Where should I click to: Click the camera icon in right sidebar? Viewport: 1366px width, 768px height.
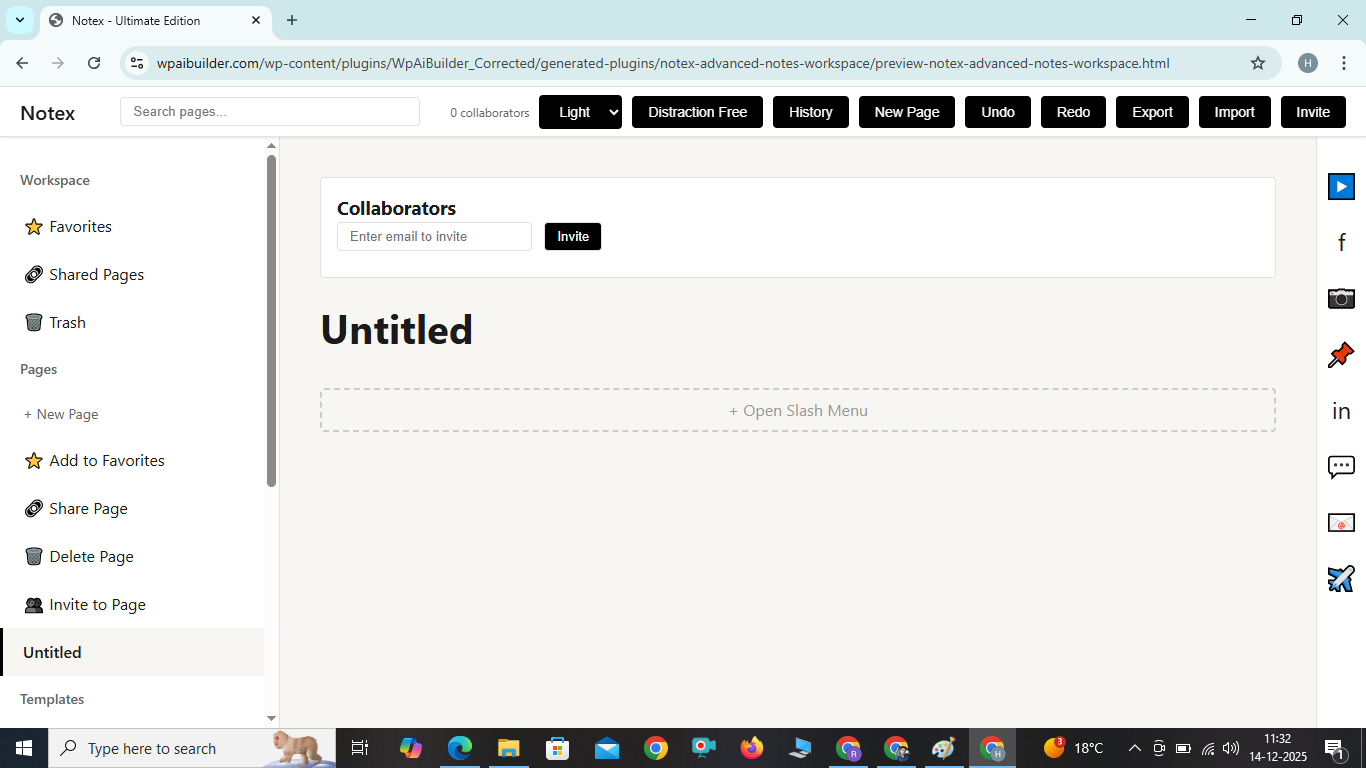[x=1341, y=298]
